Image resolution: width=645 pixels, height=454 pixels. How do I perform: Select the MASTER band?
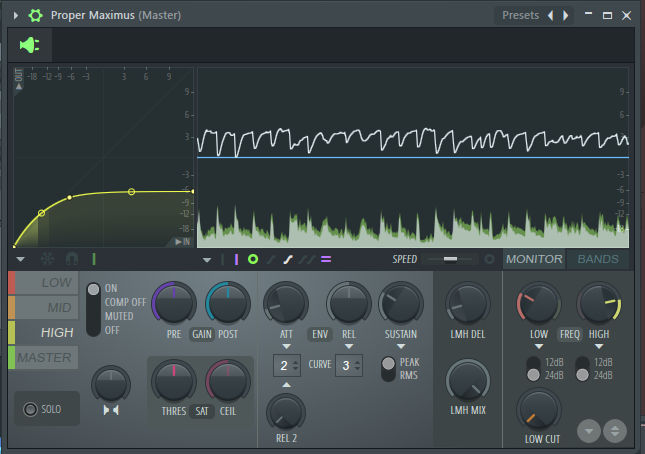(43, 357)
